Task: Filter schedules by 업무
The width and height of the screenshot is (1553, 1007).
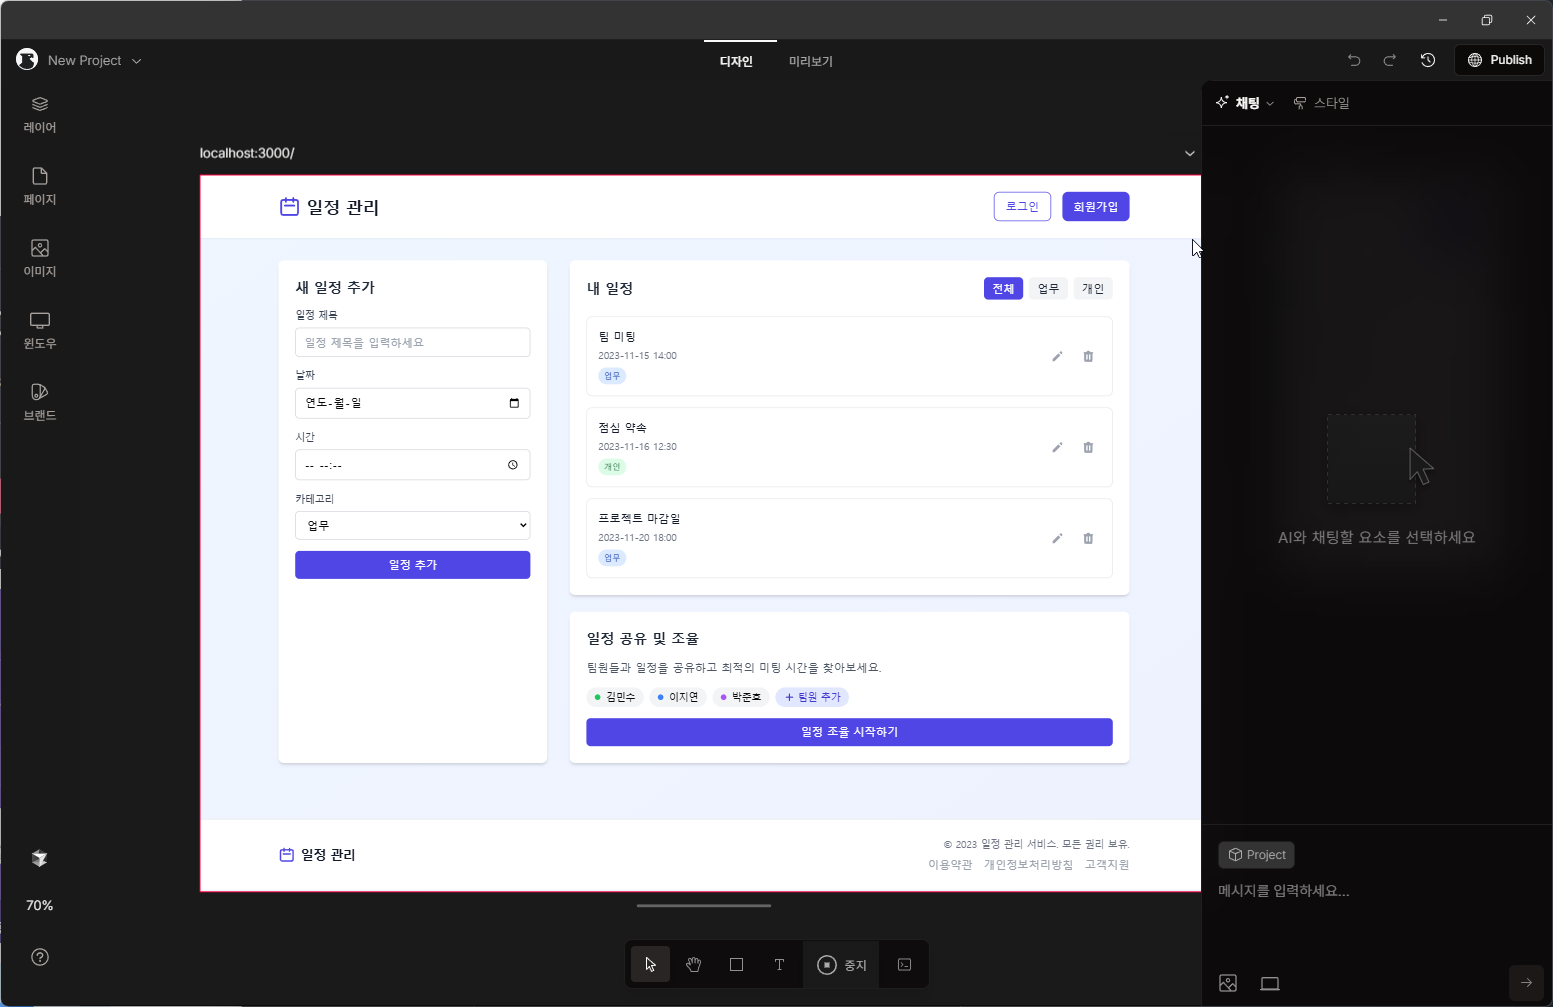Action: (1048, 289)
